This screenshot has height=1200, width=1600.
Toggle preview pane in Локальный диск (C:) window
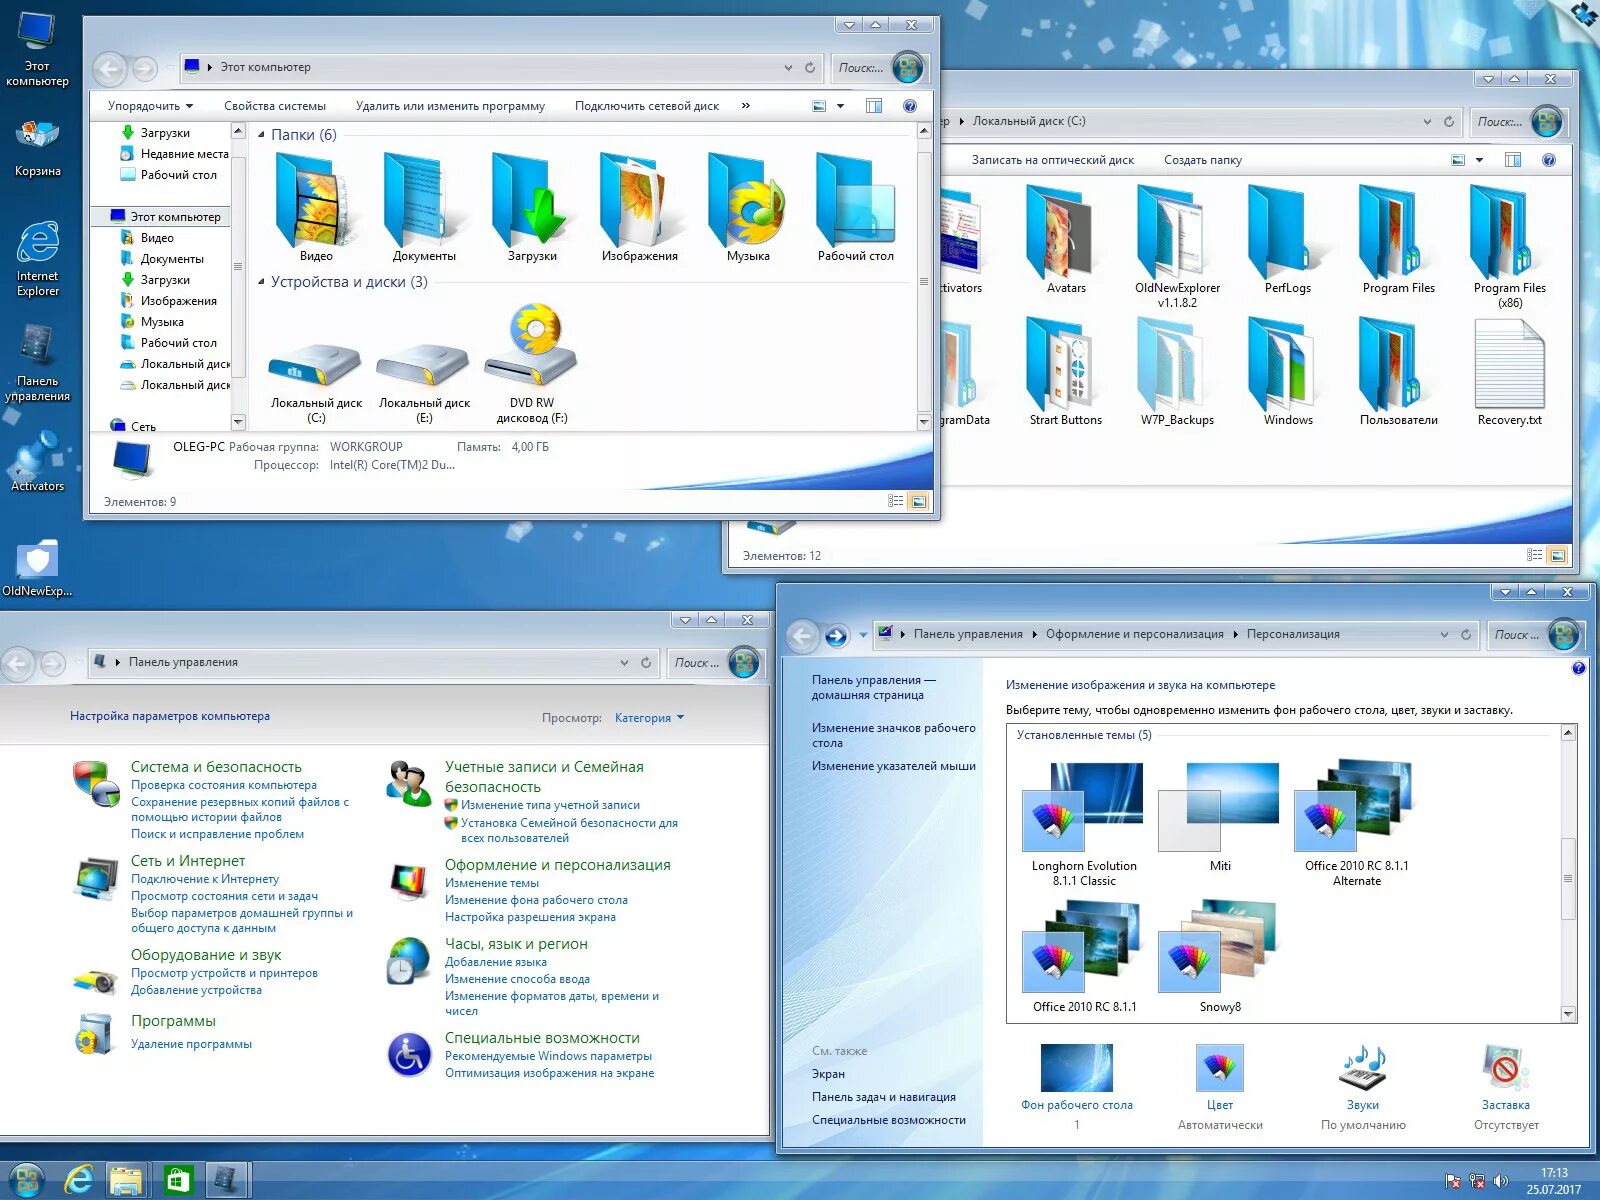pos(1513,160)
